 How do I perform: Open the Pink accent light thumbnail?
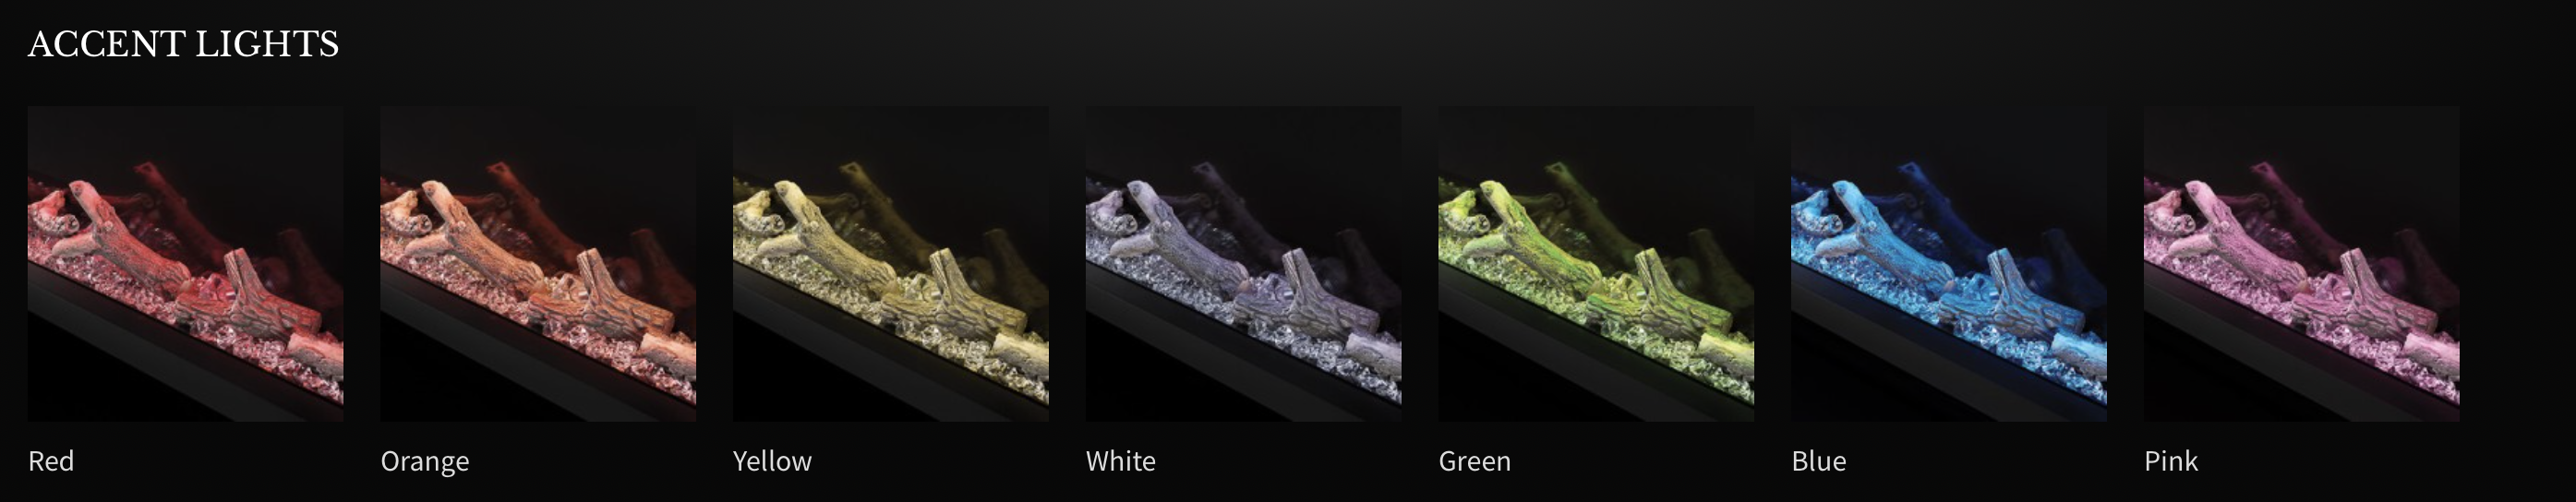2302,264
